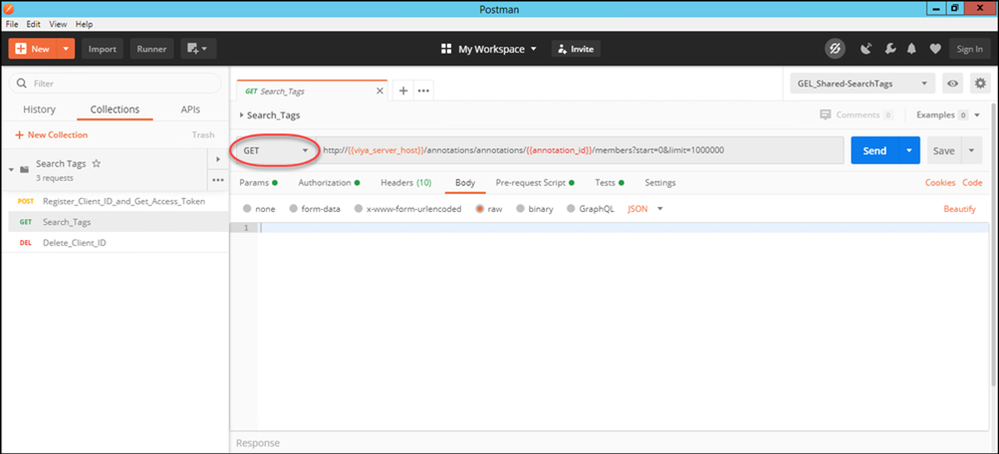Click the Invite button

(x=576, y=49)
